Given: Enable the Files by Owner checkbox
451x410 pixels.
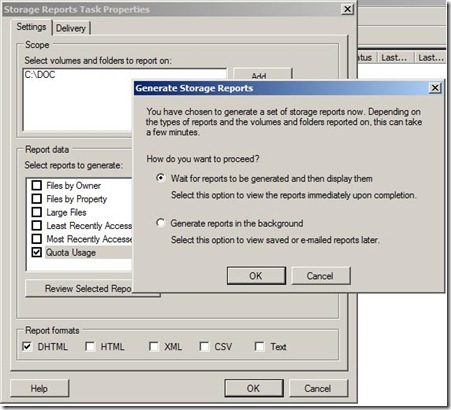Looking at the screenshot, I should pyautogui.click(x=37, y=185).
